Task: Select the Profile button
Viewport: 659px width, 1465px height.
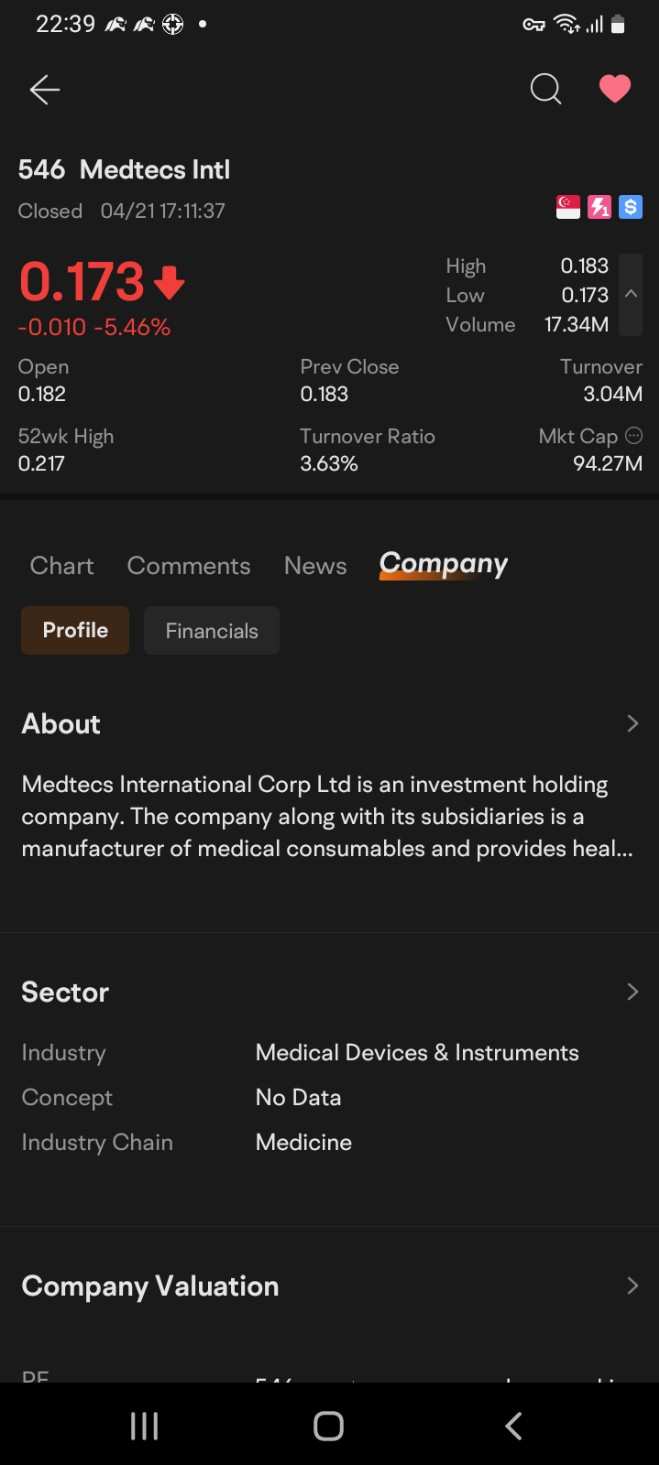Action: pos(75,630)
